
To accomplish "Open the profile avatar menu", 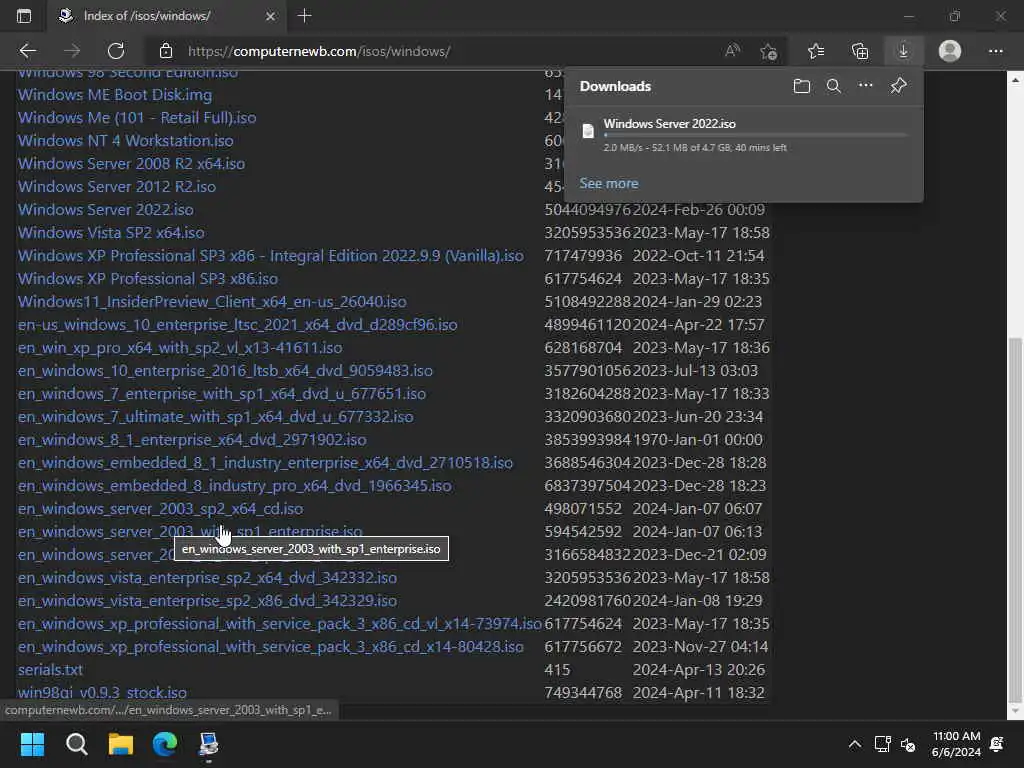I will [950, 51].
